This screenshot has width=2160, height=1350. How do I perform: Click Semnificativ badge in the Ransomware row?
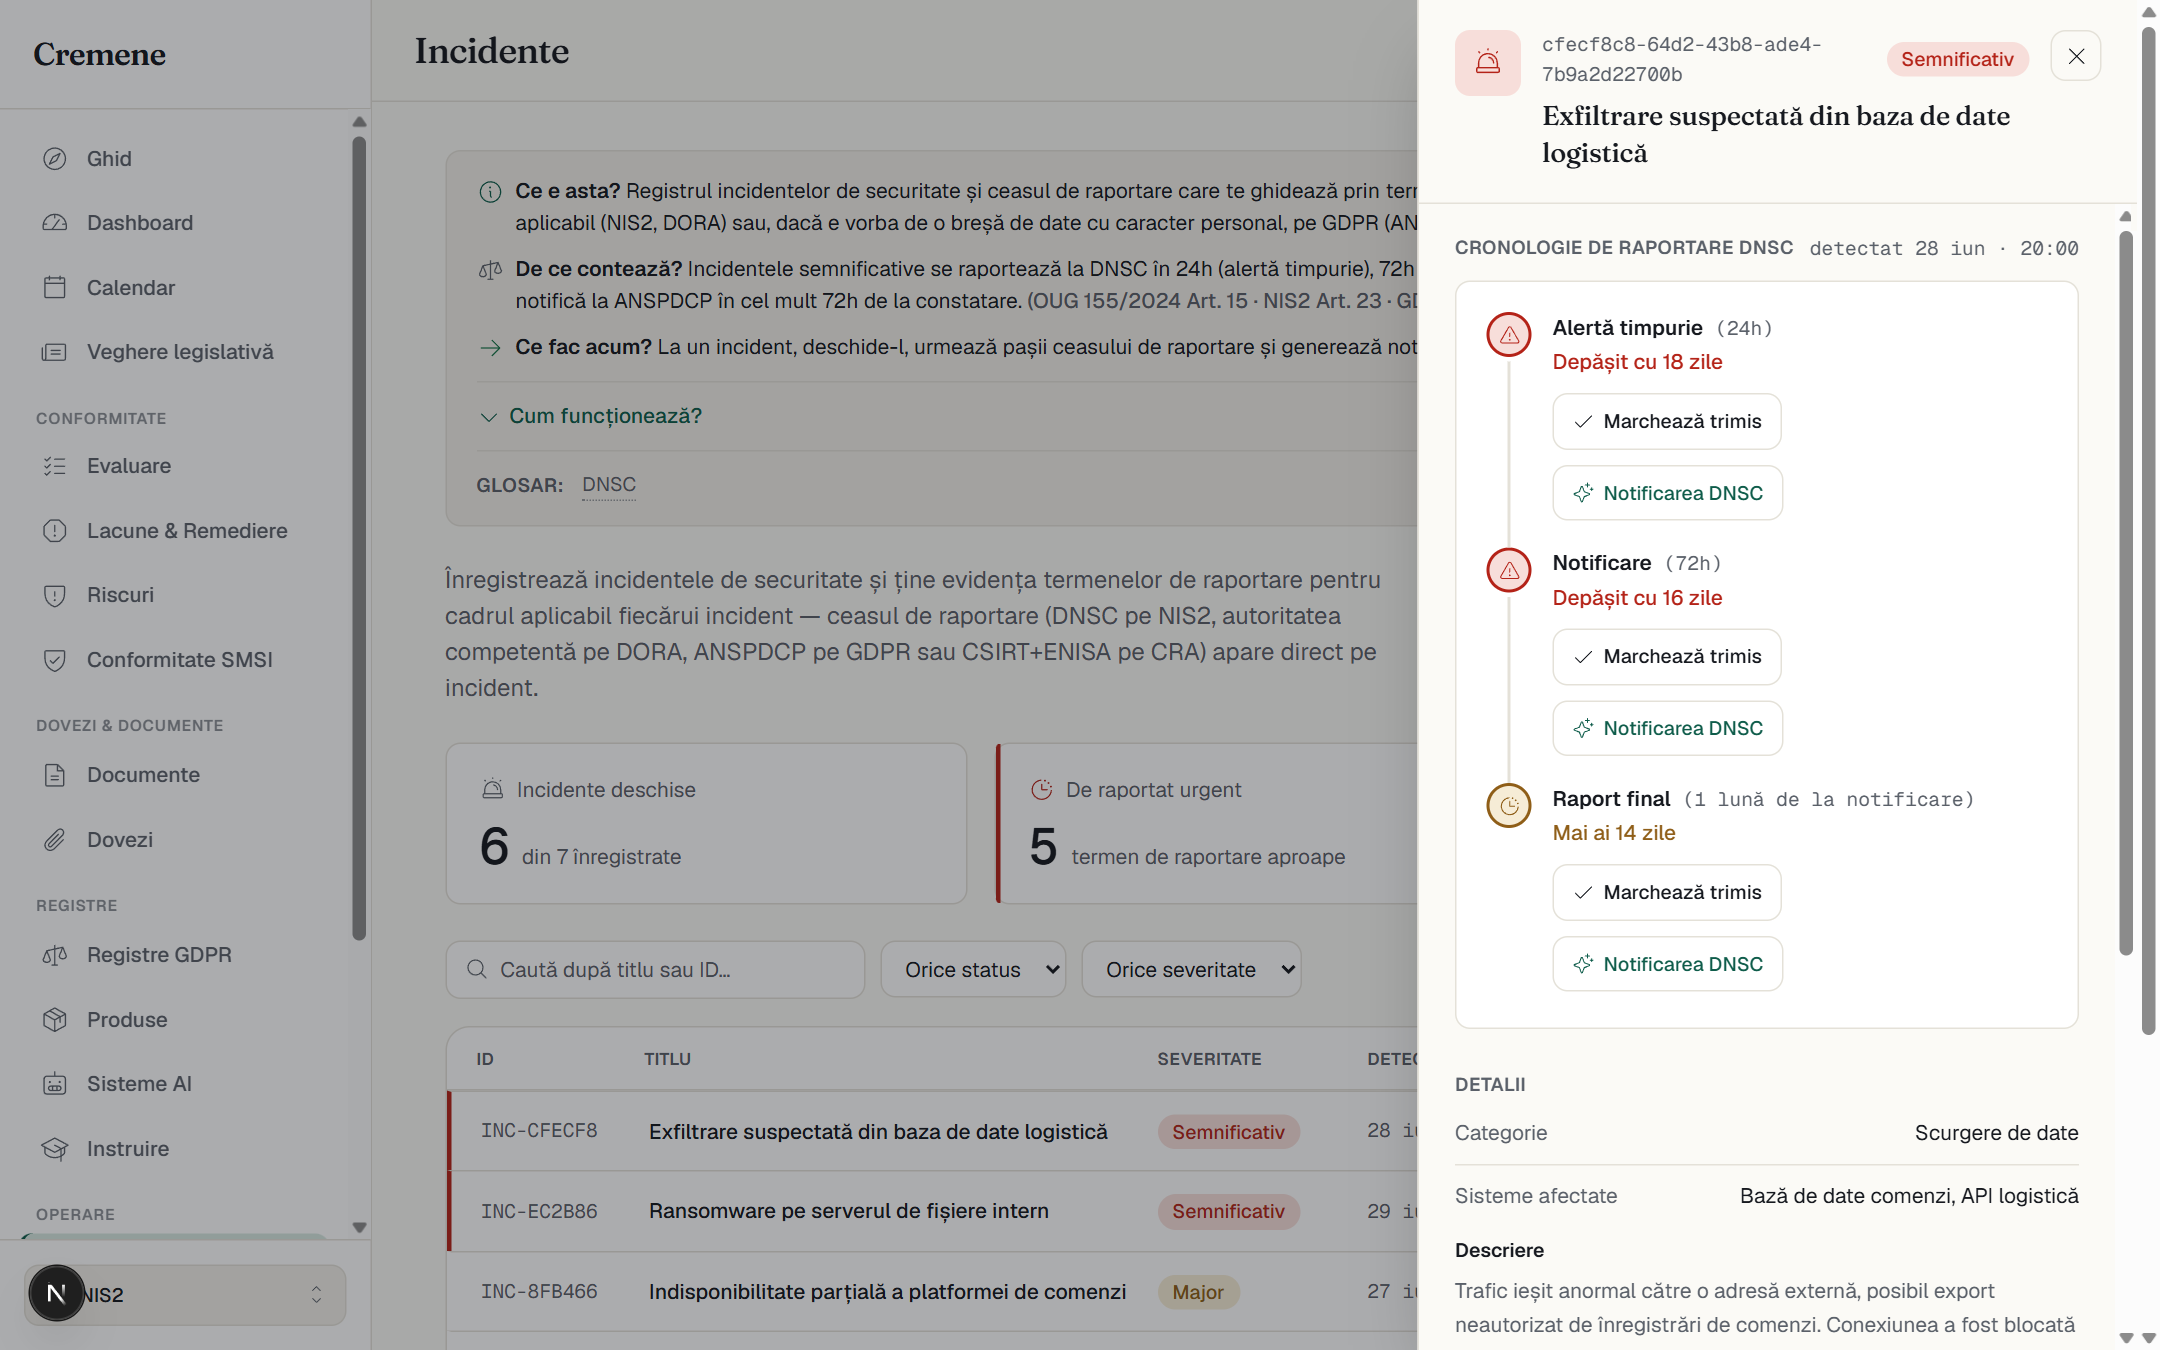[1228, 1211]
